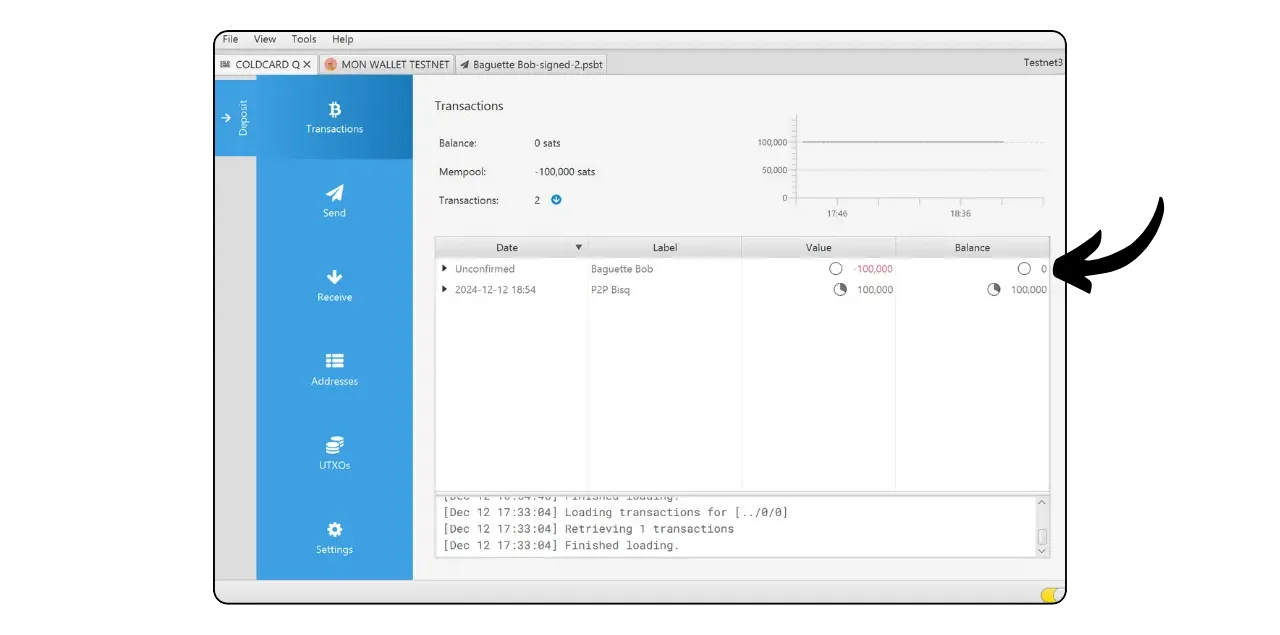Open the Transactions view in sidebar

pyautogui.click(x=334, y=117)
